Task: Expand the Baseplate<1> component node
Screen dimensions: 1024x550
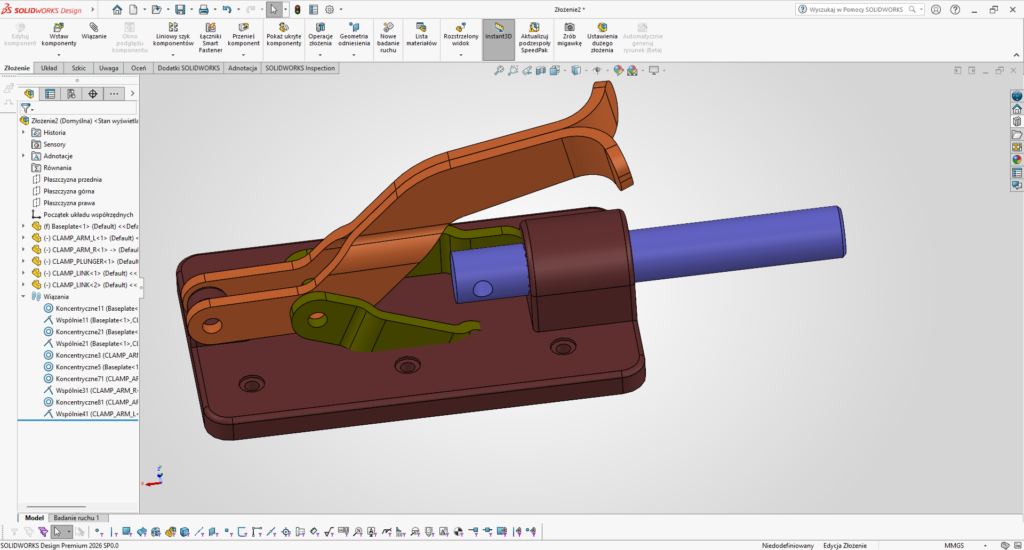Action: (24, 226)
